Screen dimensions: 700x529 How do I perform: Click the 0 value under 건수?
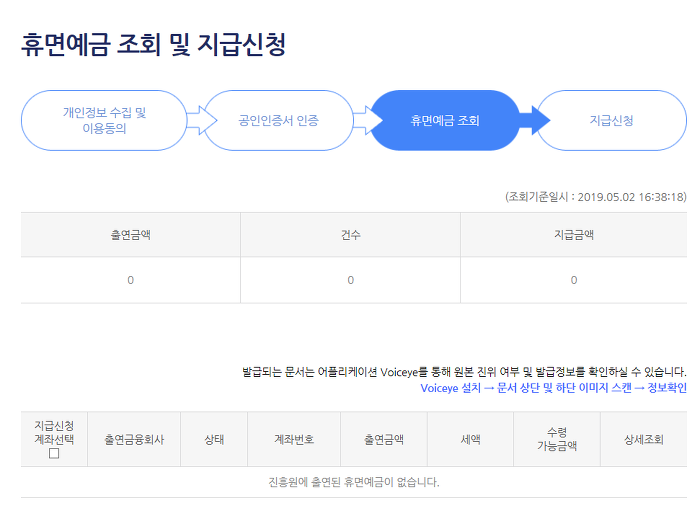pos(350,280)
